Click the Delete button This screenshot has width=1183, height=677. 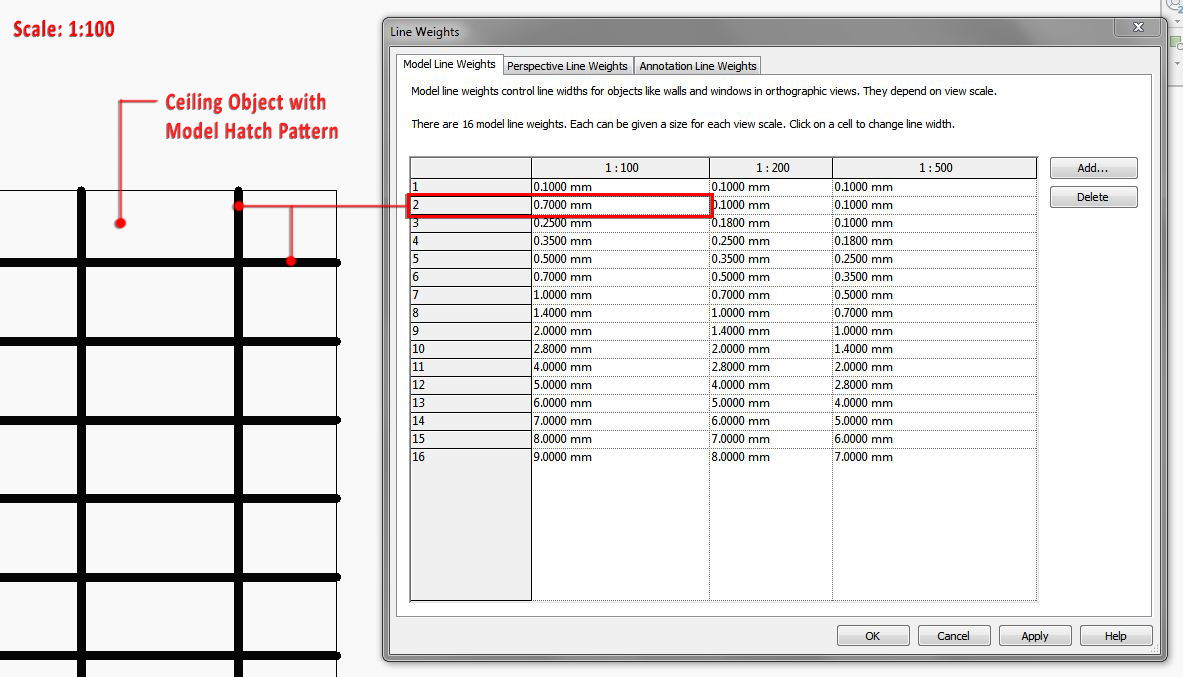point(1093,197)
